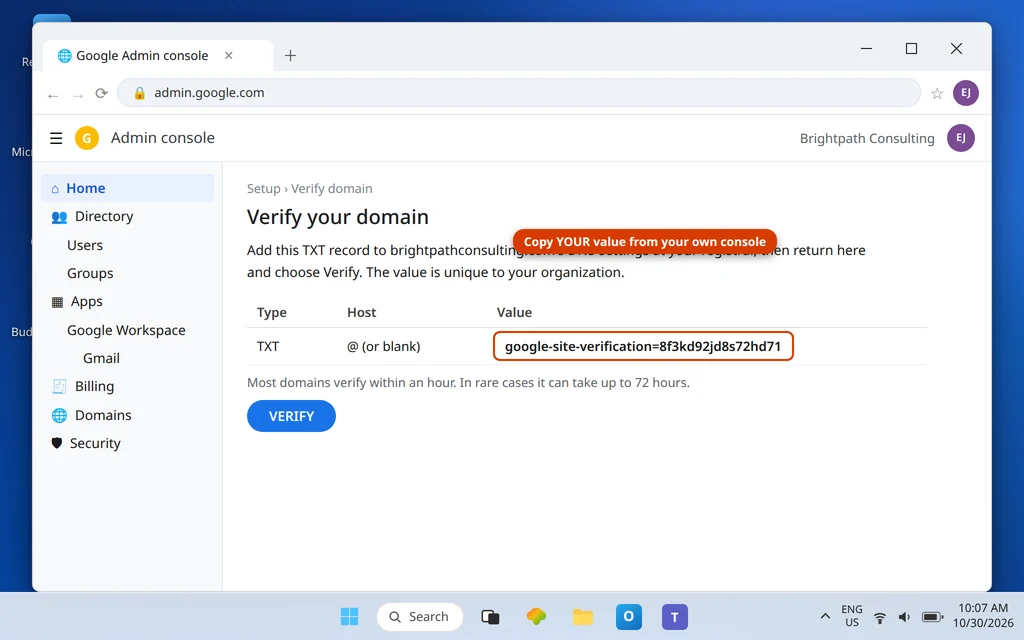Click the ENG US language indicator
Viewport: 1024px width, 640px height.
point(852,616)
